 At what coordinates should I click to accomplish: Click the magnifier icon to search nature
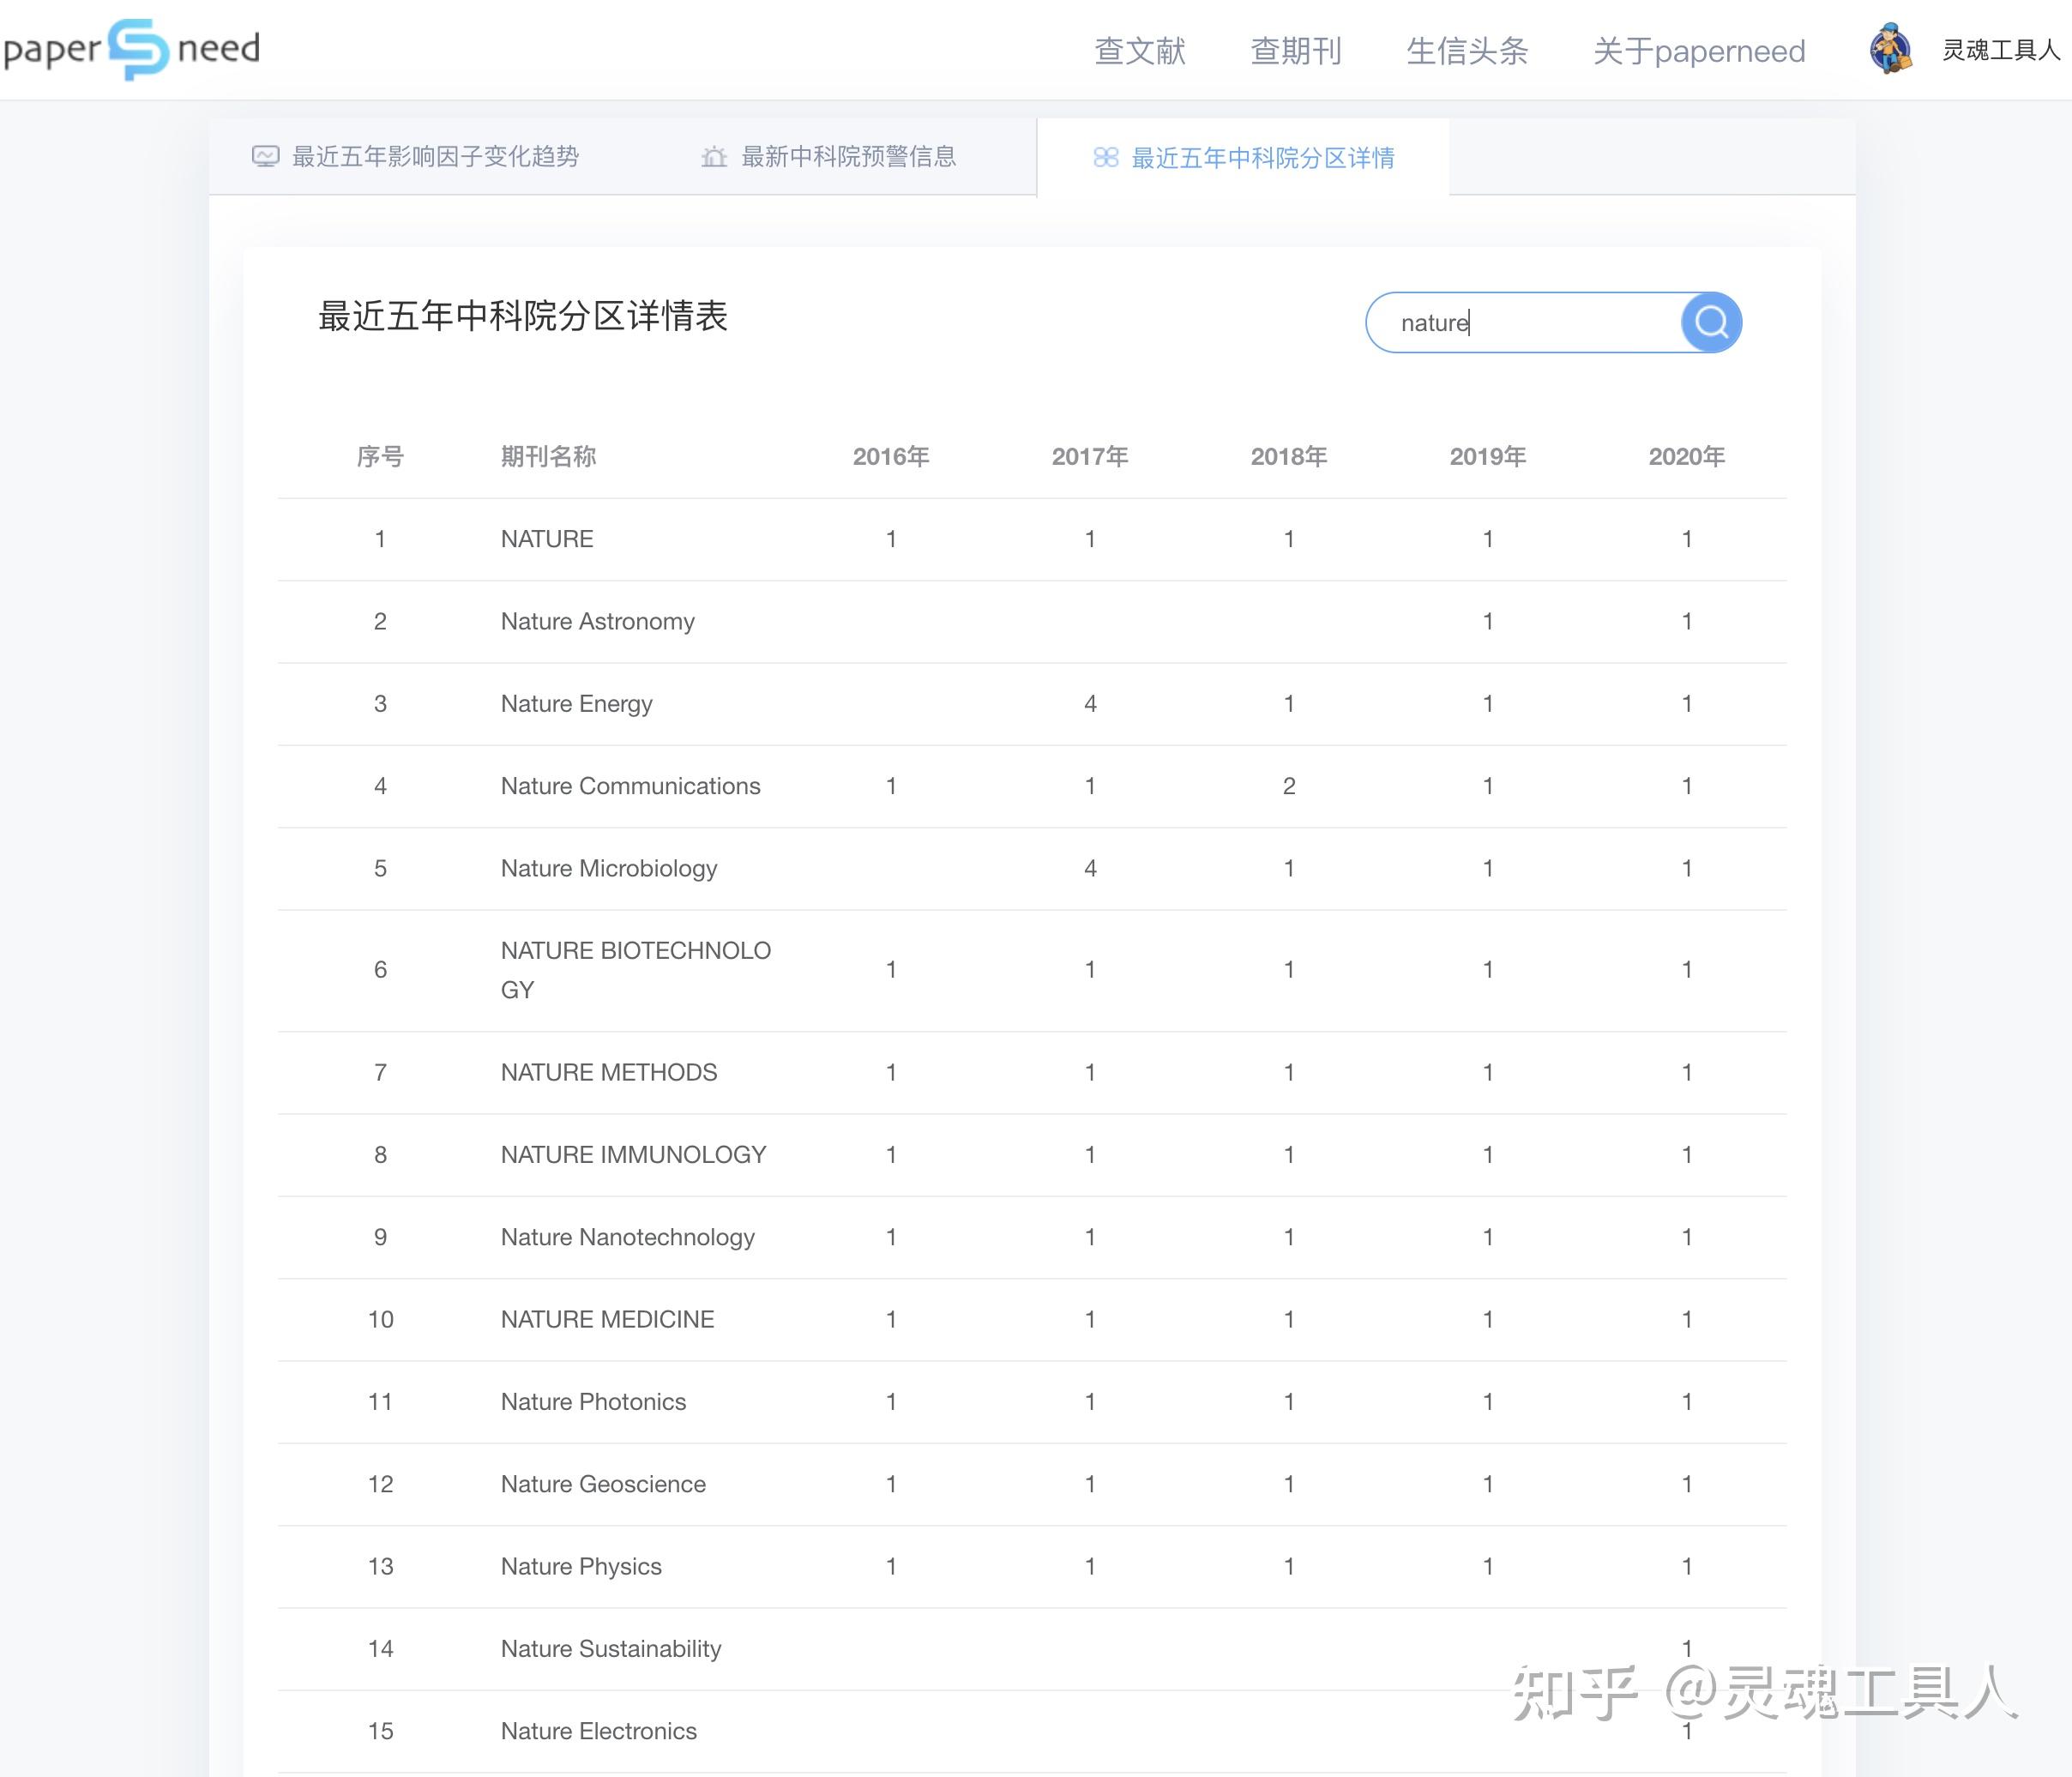click(x=1711, y=322)
